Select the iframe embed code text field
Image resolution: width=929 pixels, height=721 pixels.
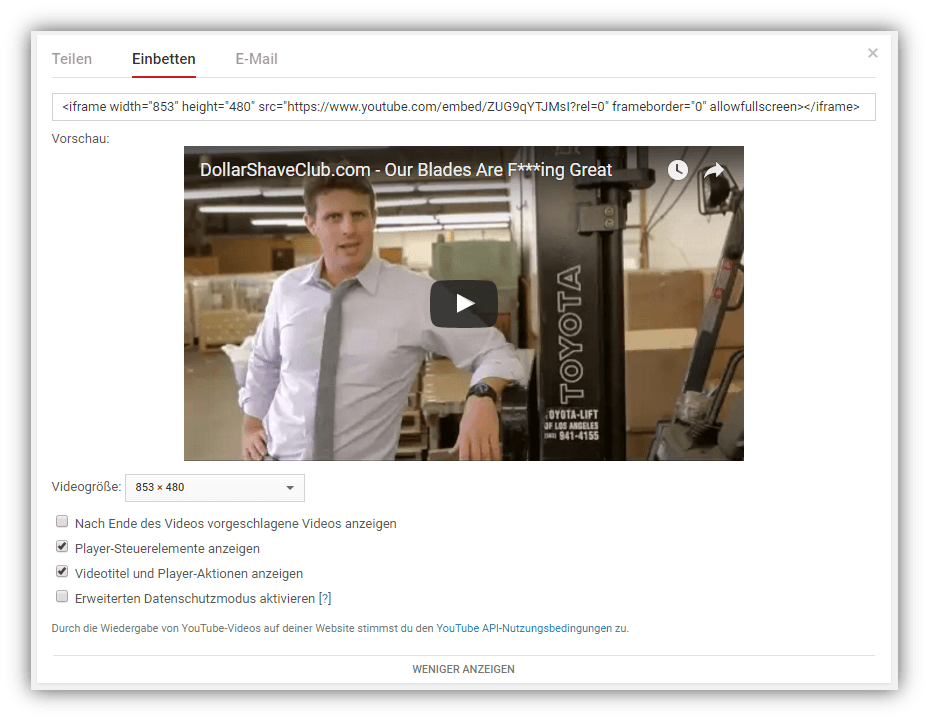tap(463, 106)
